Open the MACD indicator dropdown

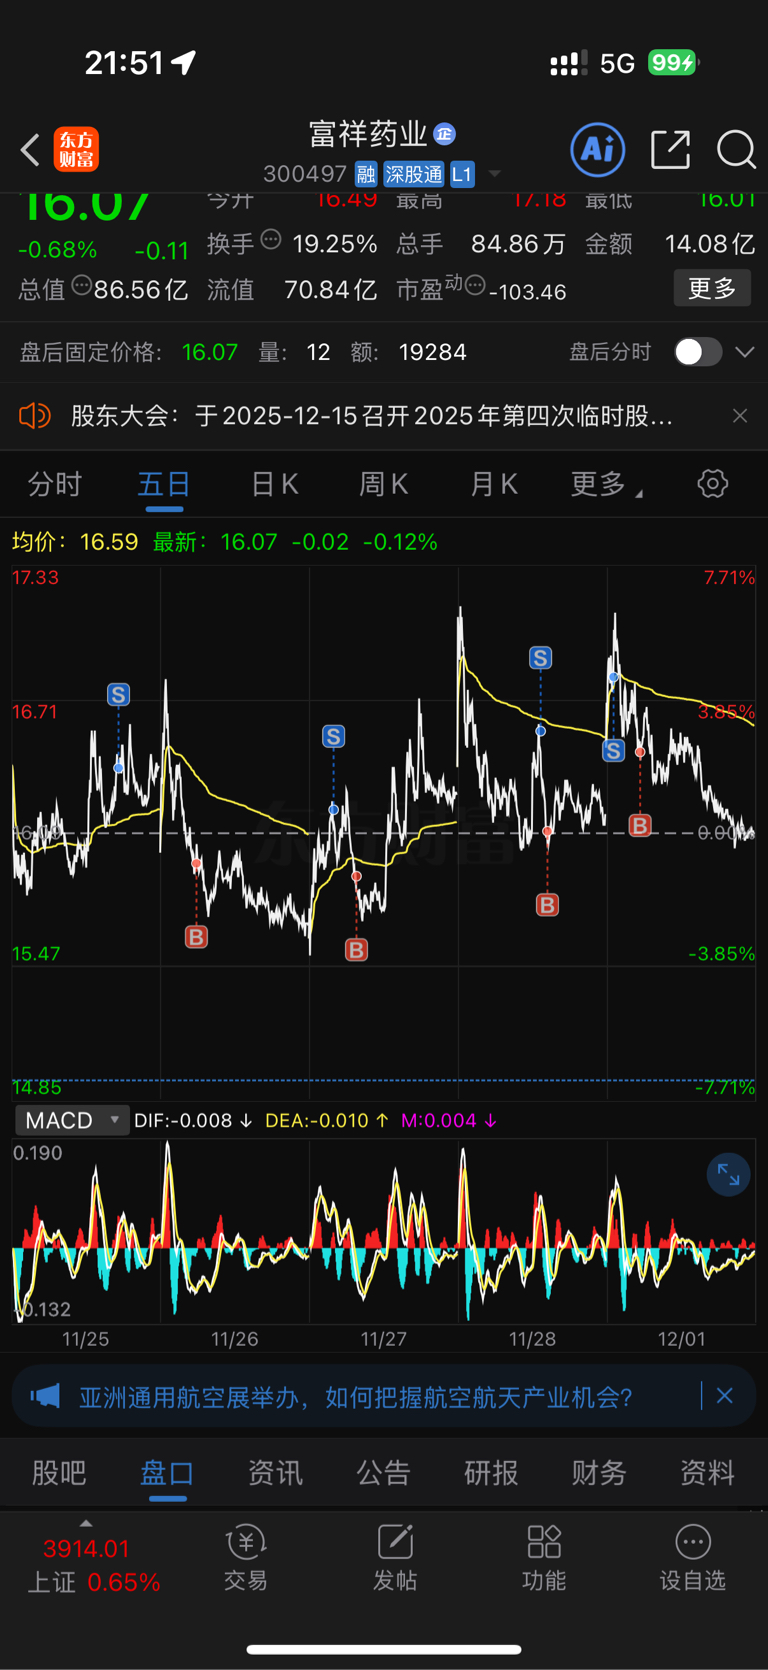[72, 1120]
